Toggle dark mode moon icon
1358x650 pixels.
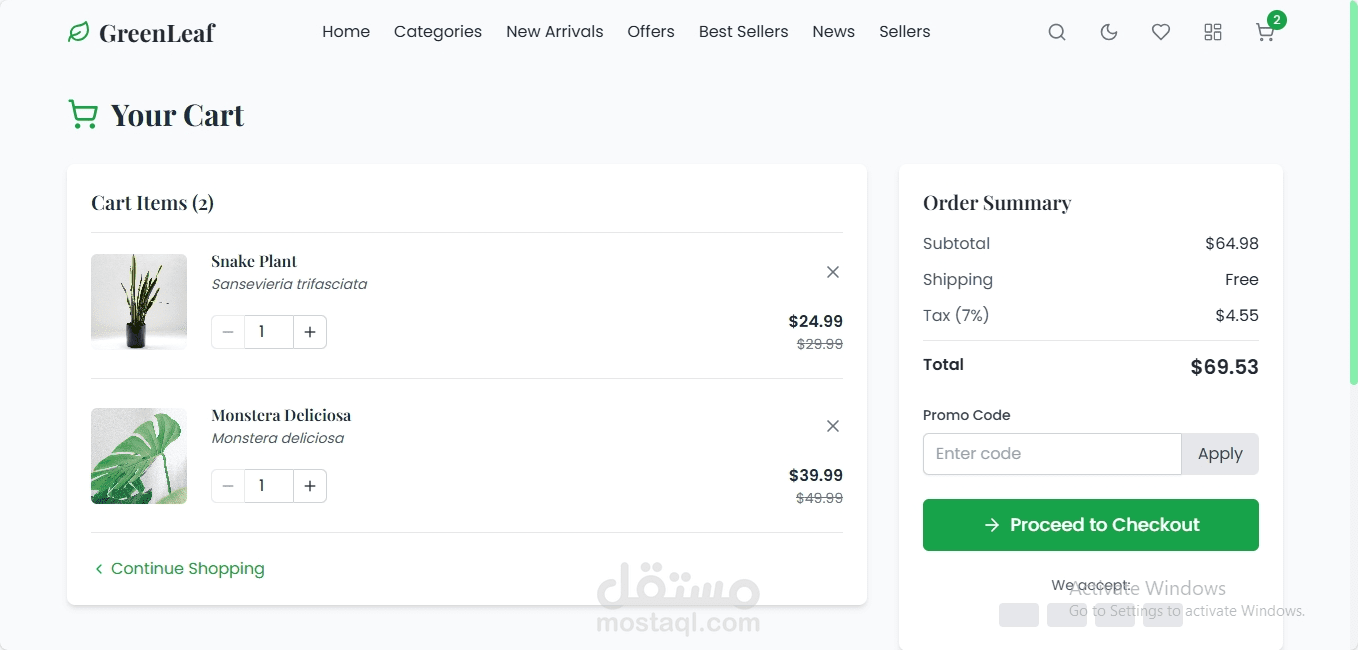[1109, 32]
